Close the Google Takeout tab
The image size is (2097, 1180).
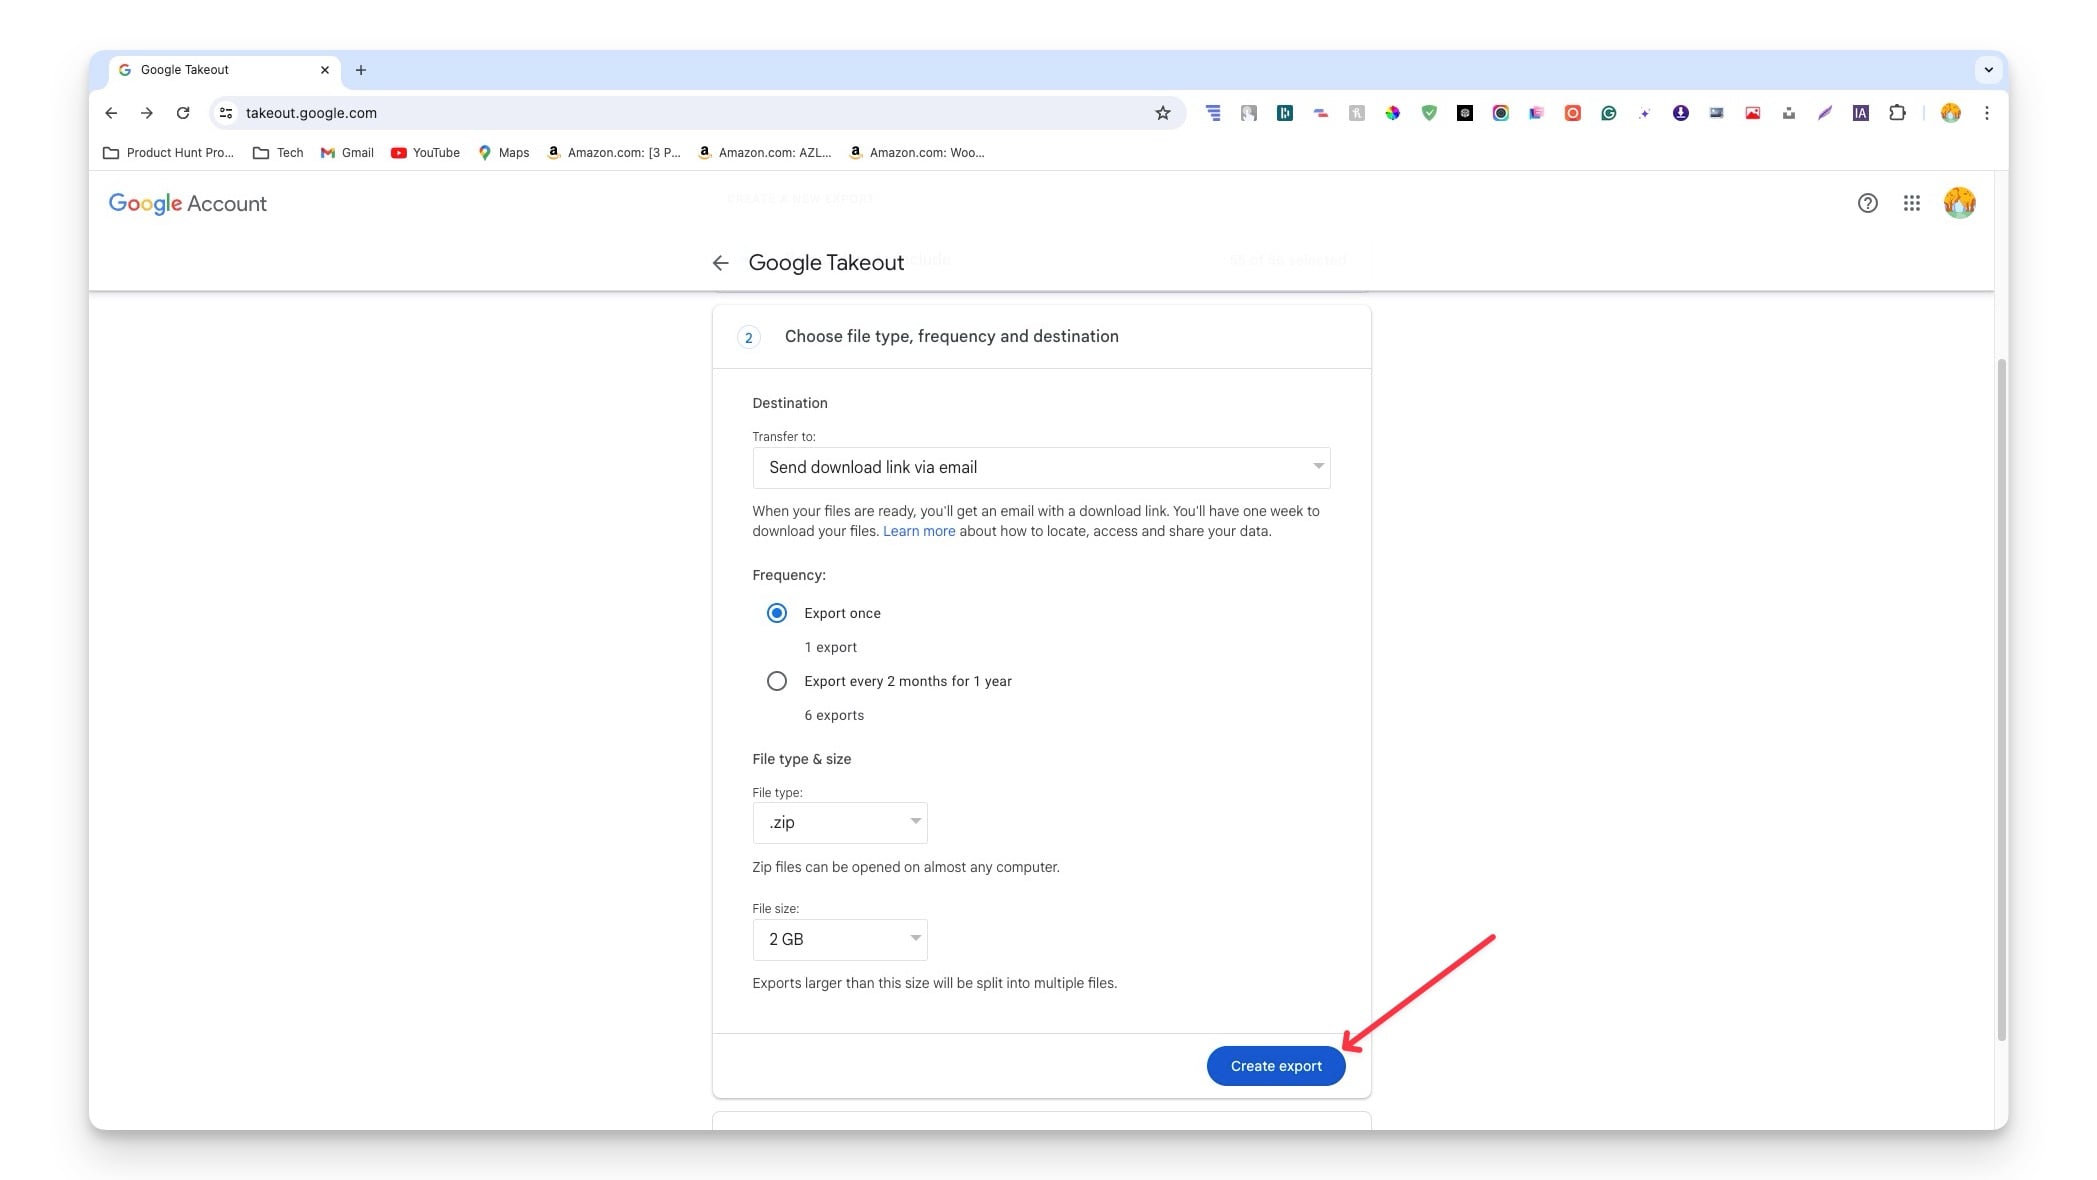324,70
